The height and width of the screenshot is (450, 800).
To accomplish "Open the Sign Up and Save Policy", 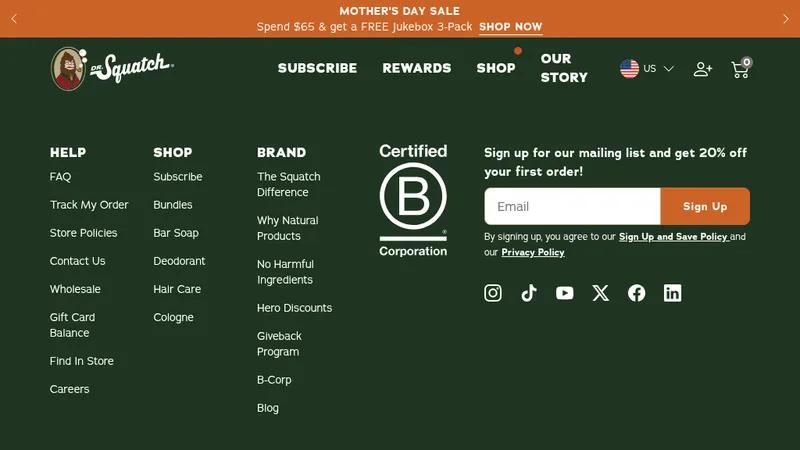I will [673, 237].
